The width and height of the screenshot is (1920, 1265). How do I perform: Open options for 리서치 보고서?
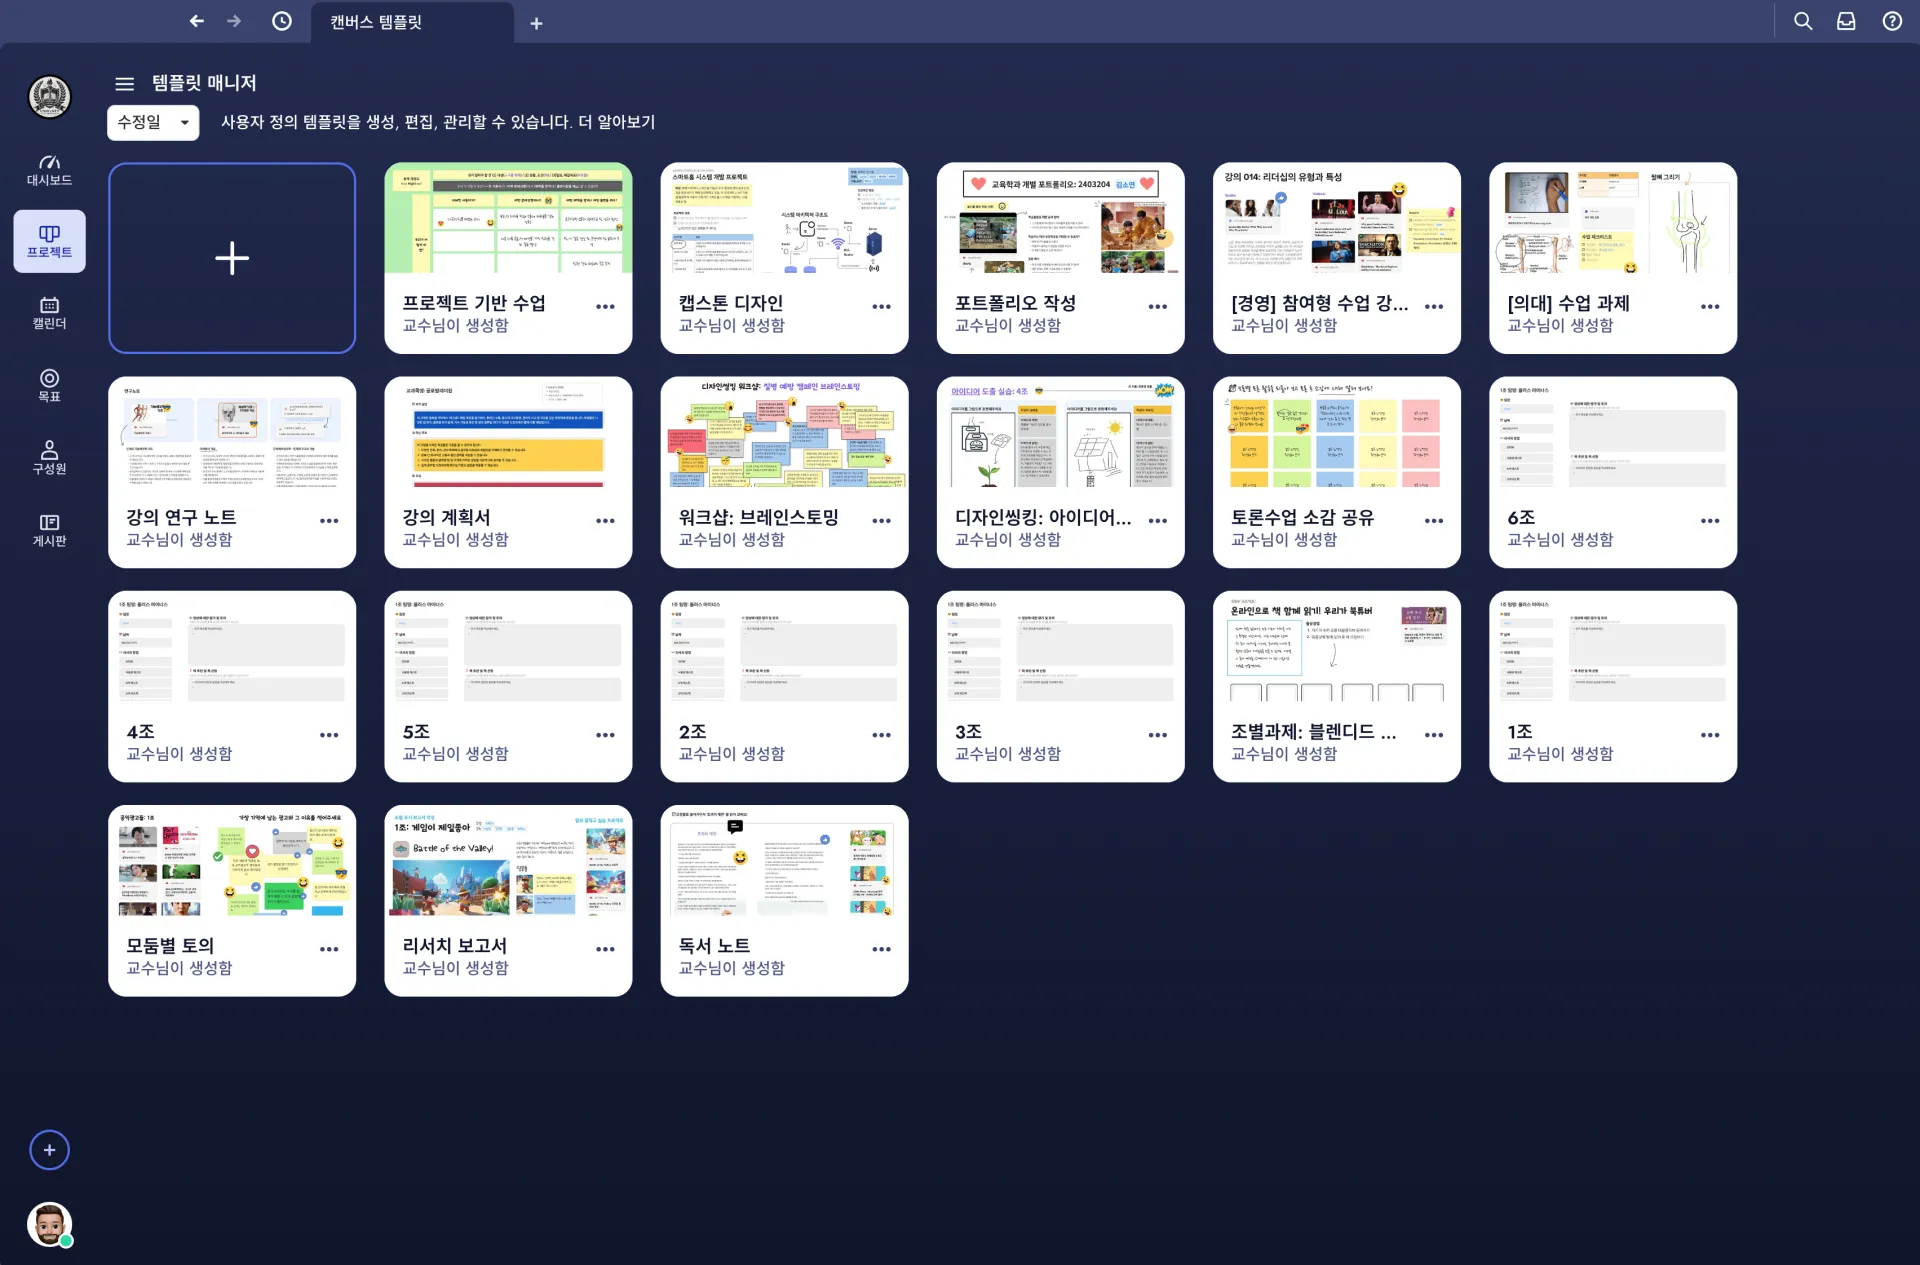point(605,949)
